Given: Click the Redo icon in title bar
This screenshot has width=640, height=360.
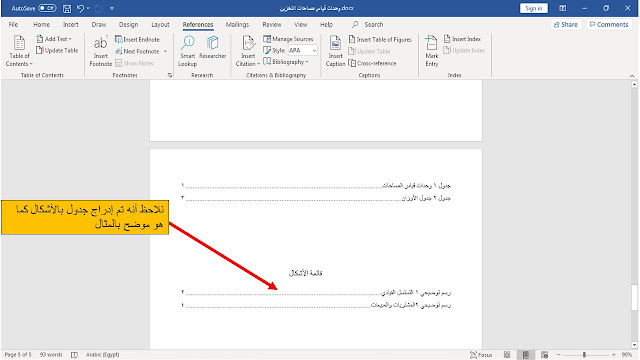Looking at the screenshot, I should coord(98,8).
